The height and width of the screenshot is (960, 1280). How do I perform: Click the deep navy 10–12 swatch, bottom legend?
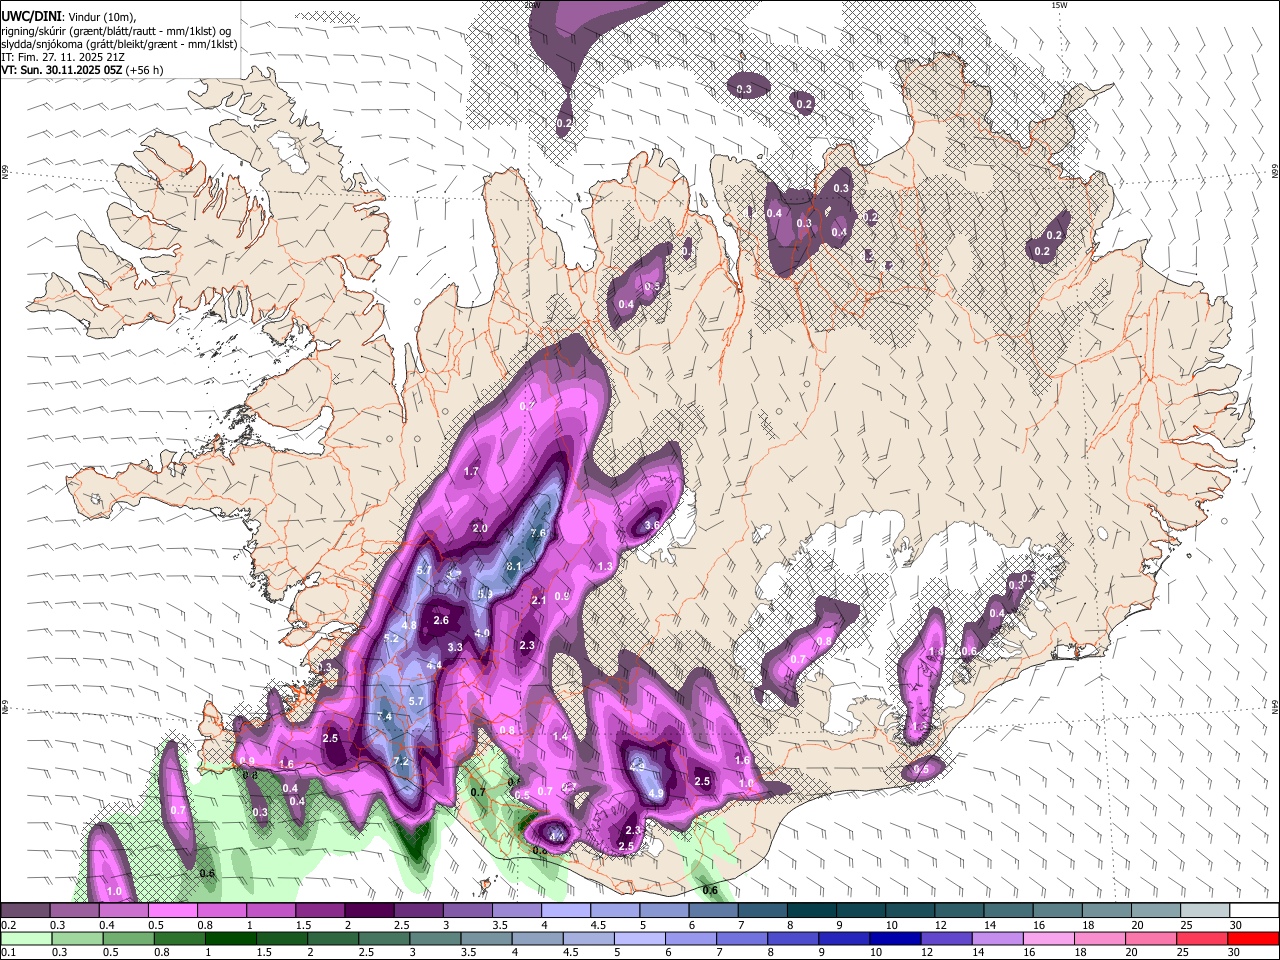tap(896, 938)
